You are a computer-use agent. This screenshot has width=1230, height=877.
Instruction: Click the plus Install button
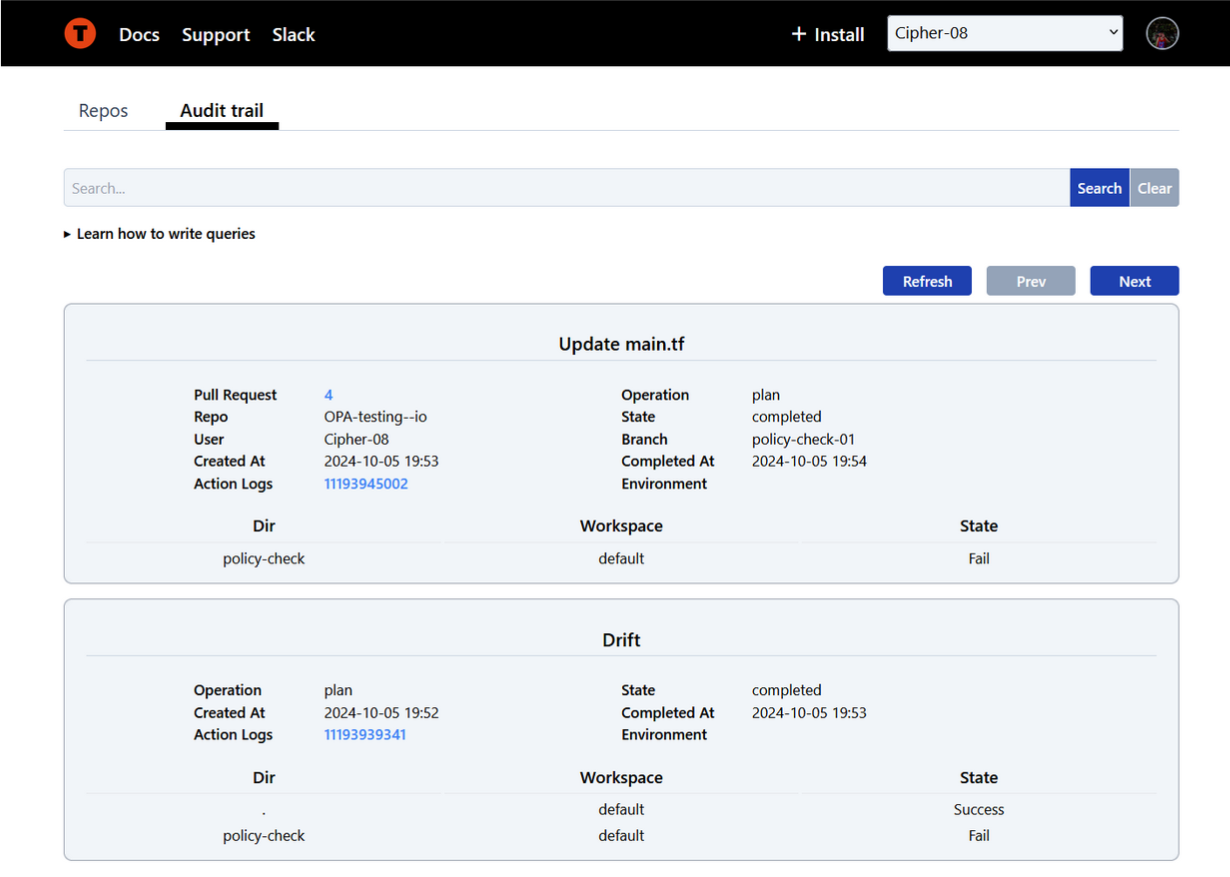pyautogui.click(x=827, y=34)
